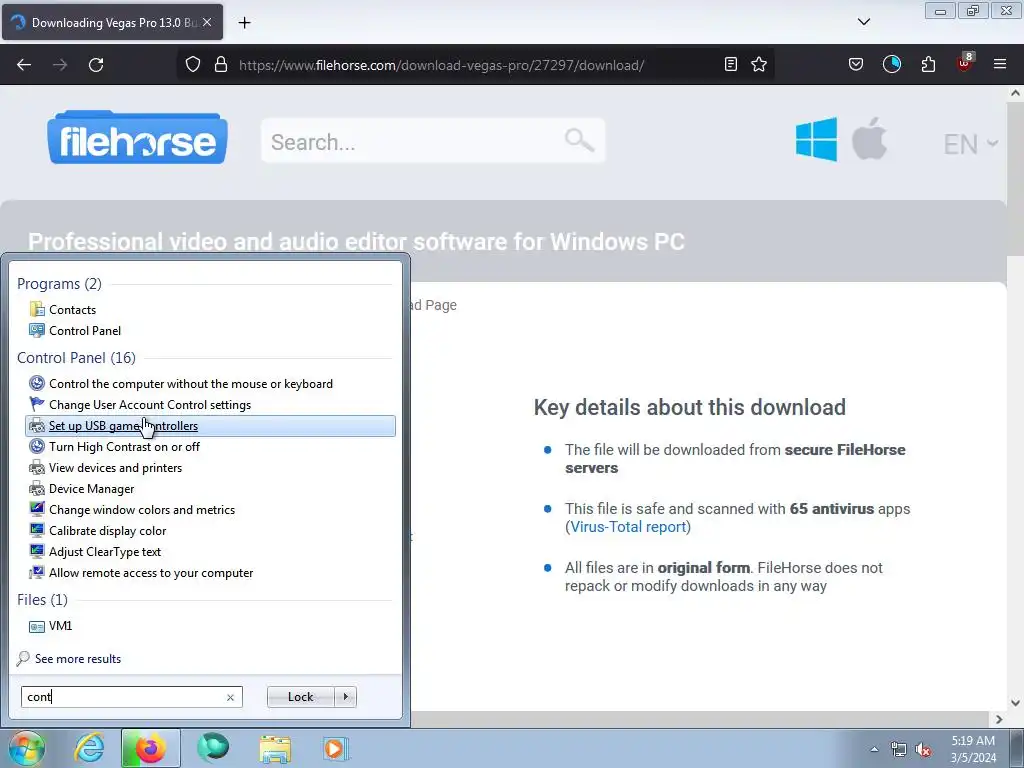1024x768 pixels.
Task: Open the Windows Start orb
Action: point(26,748)
